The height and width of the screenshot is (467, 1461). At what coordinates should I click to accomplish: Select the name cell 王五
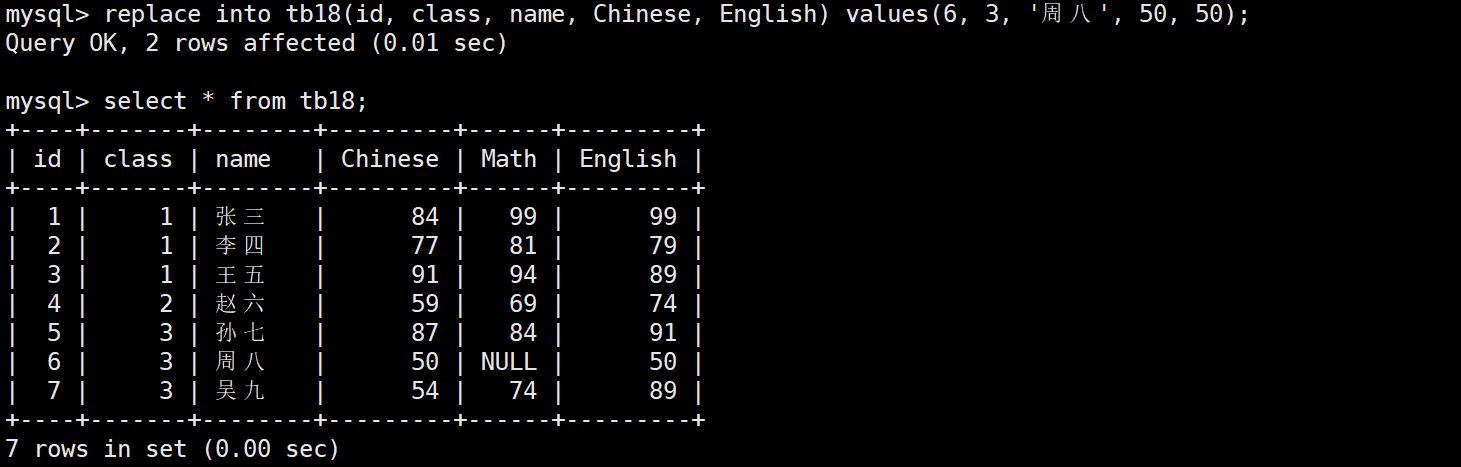click(241, 275)
